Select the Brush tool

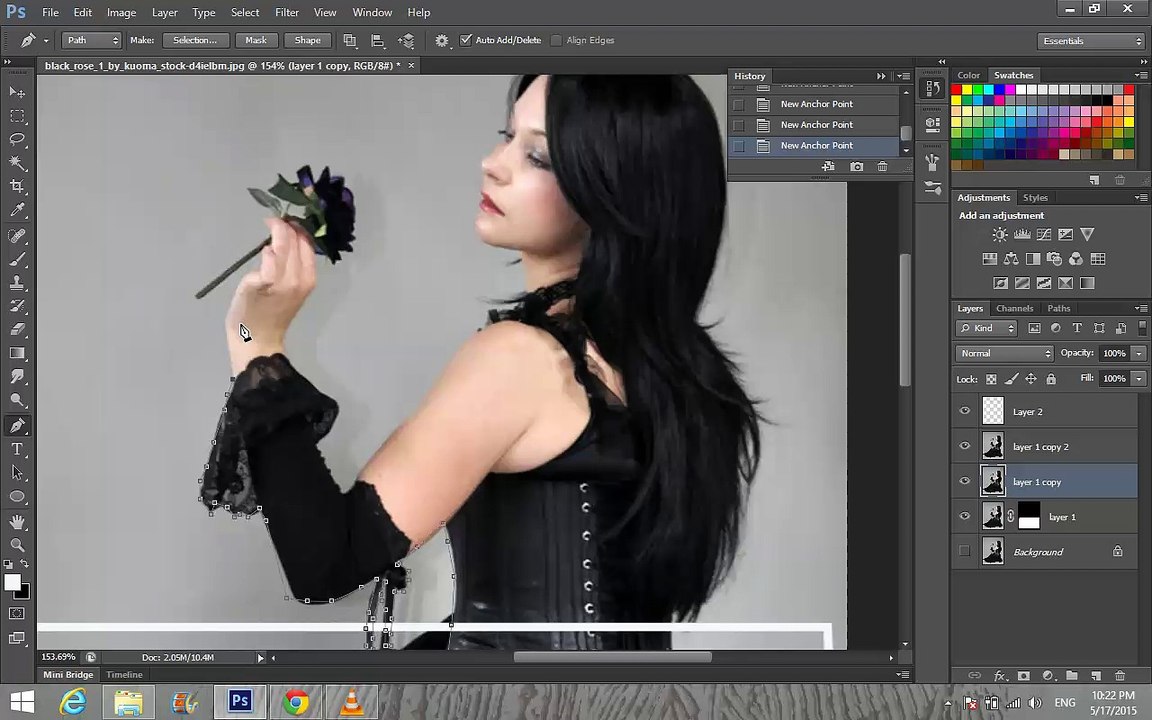(x=17, y=259)
